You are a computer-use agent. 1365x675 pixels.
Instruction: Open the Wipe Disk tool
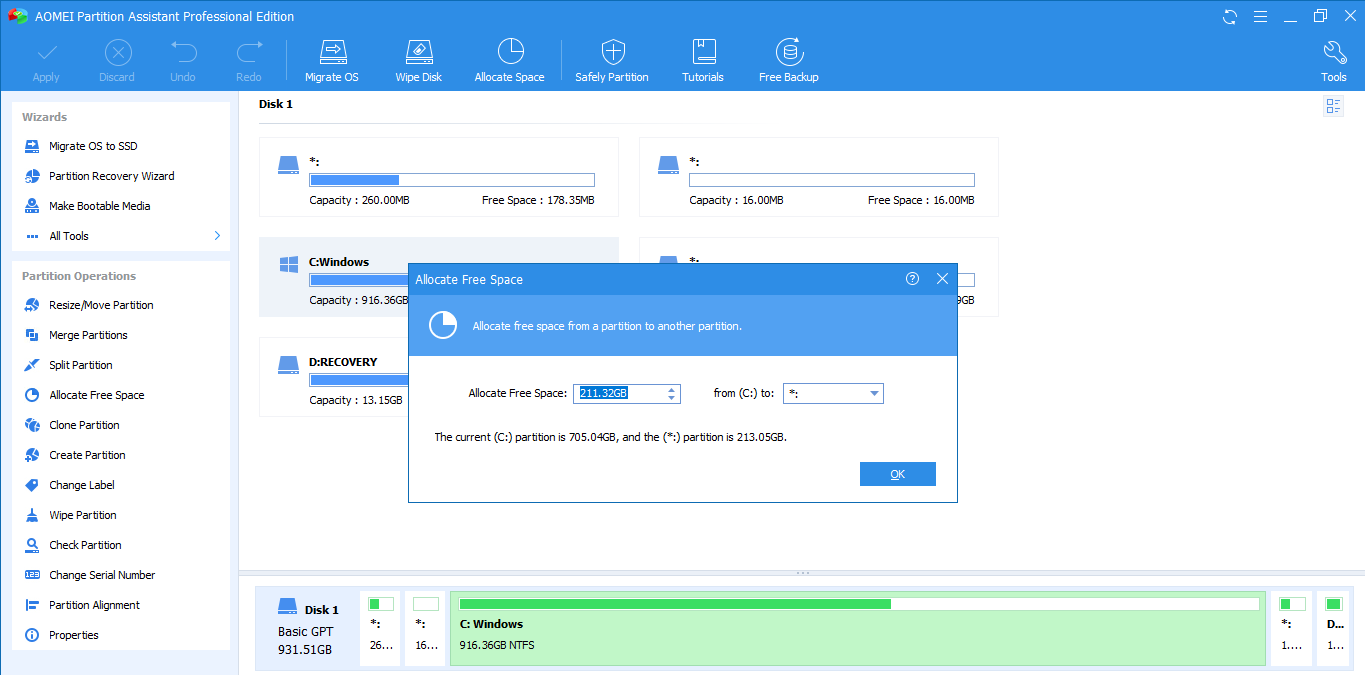tap(418, 61)
